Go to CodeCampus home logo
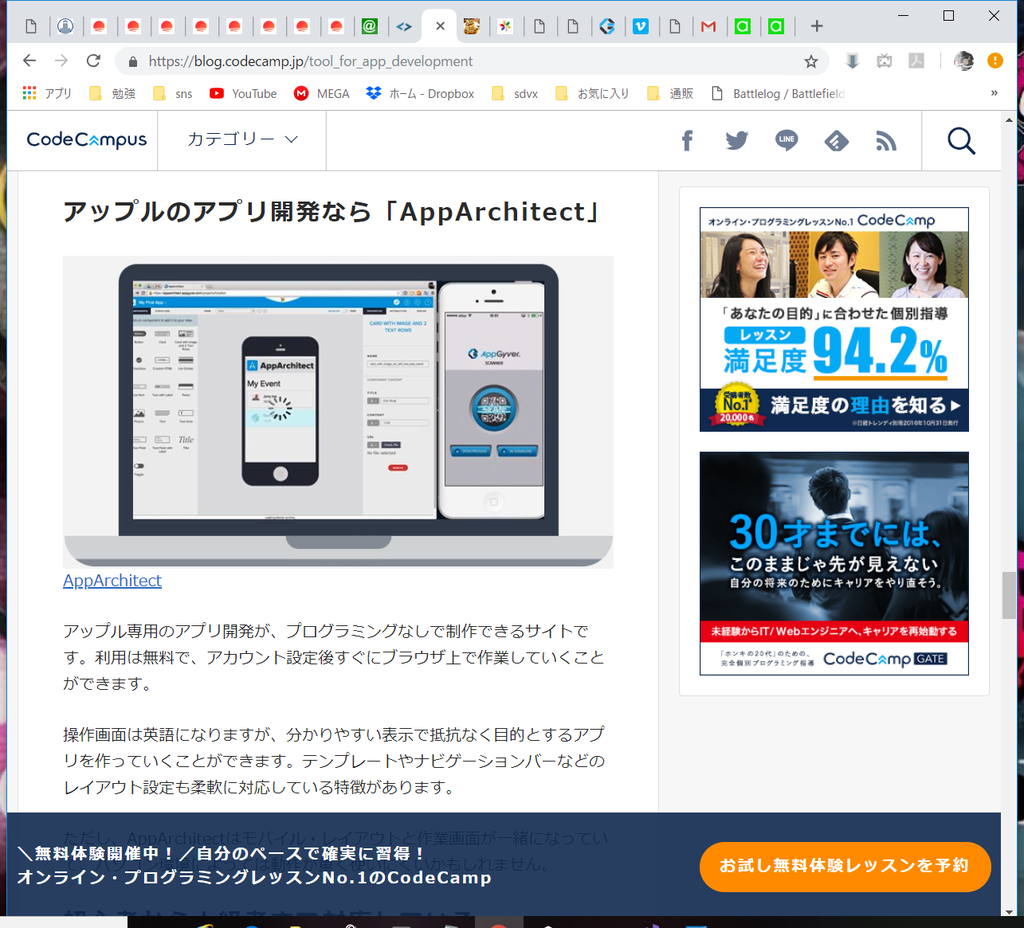Screen dimensions: 1024x928 (87, 140)
